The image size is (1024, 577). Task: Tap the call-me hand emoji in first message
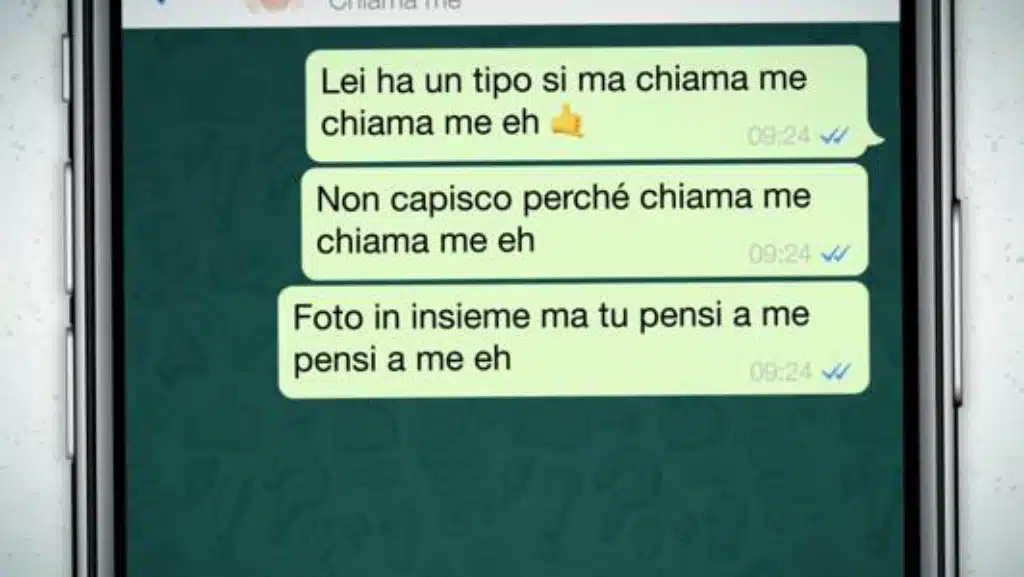(566, 122)
